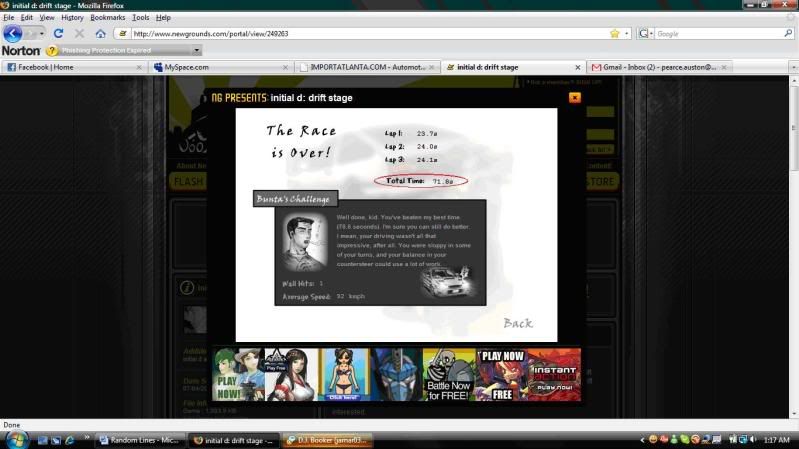Open the Random Lines taskbar window
The width and height of the screenshot is (799, 449).
pyautogui.click(x=140, y=440)
